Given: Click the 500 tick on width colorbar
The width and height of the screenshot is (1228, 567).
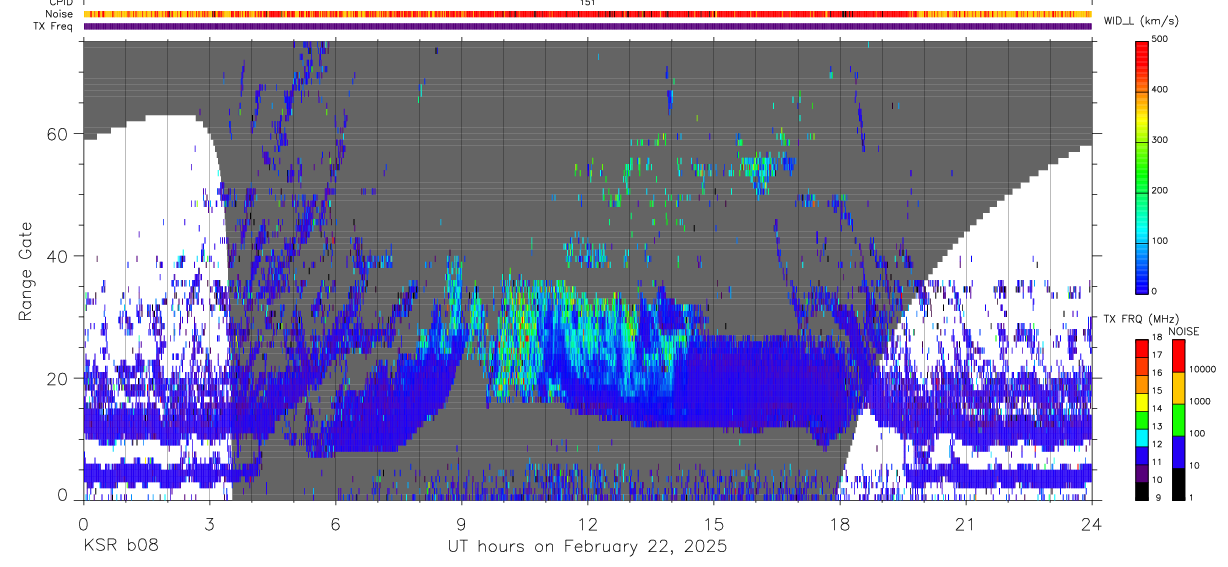Looking at the screenshot, I should (1161, 39).
